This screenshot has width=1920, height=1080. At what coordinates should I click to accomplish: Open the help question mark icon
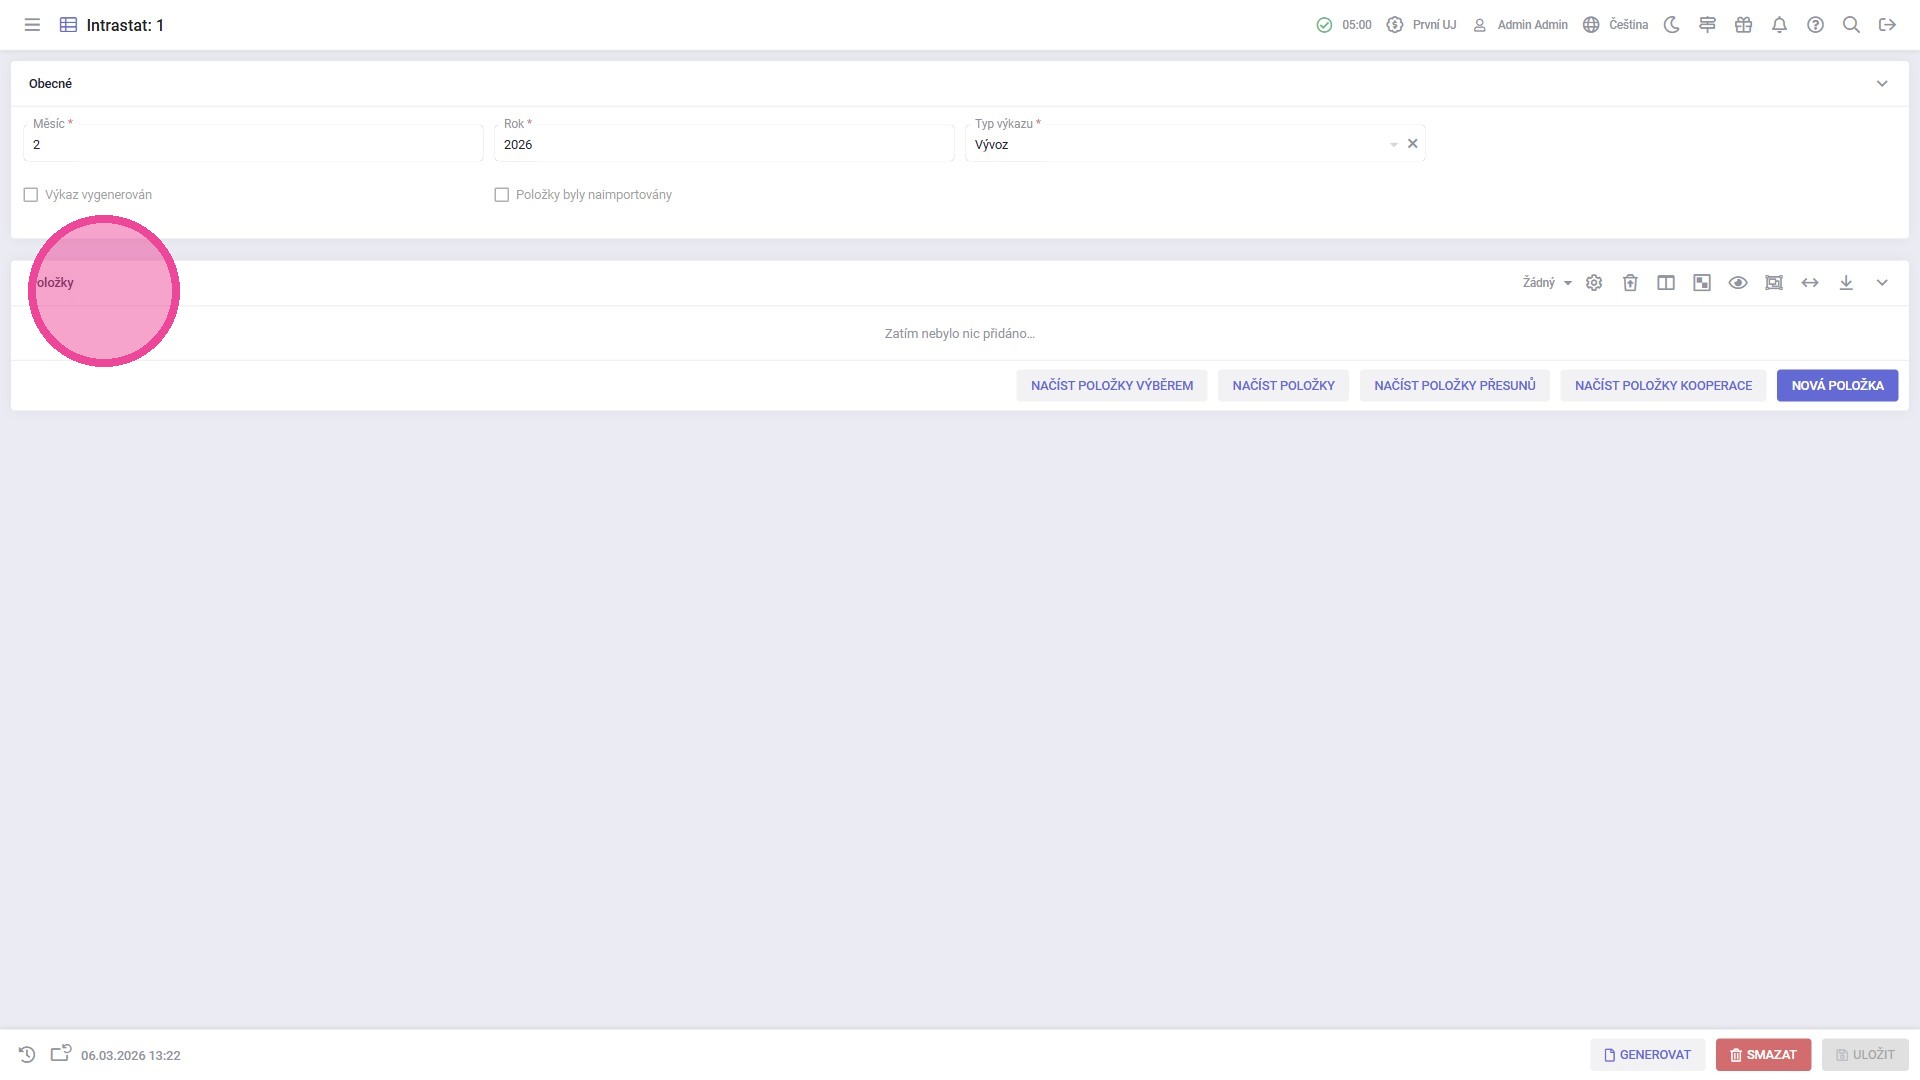1815,25
